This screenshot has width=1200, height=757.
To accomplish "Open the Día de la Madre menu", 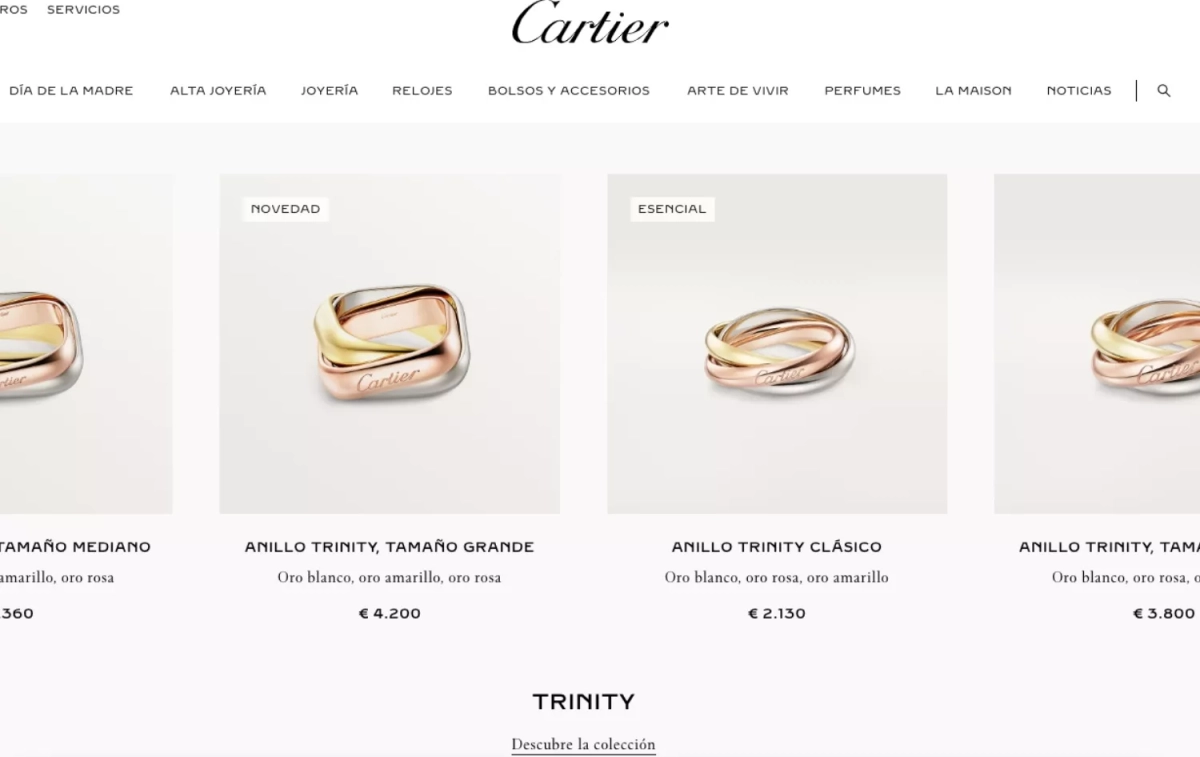I will [71, 90].
